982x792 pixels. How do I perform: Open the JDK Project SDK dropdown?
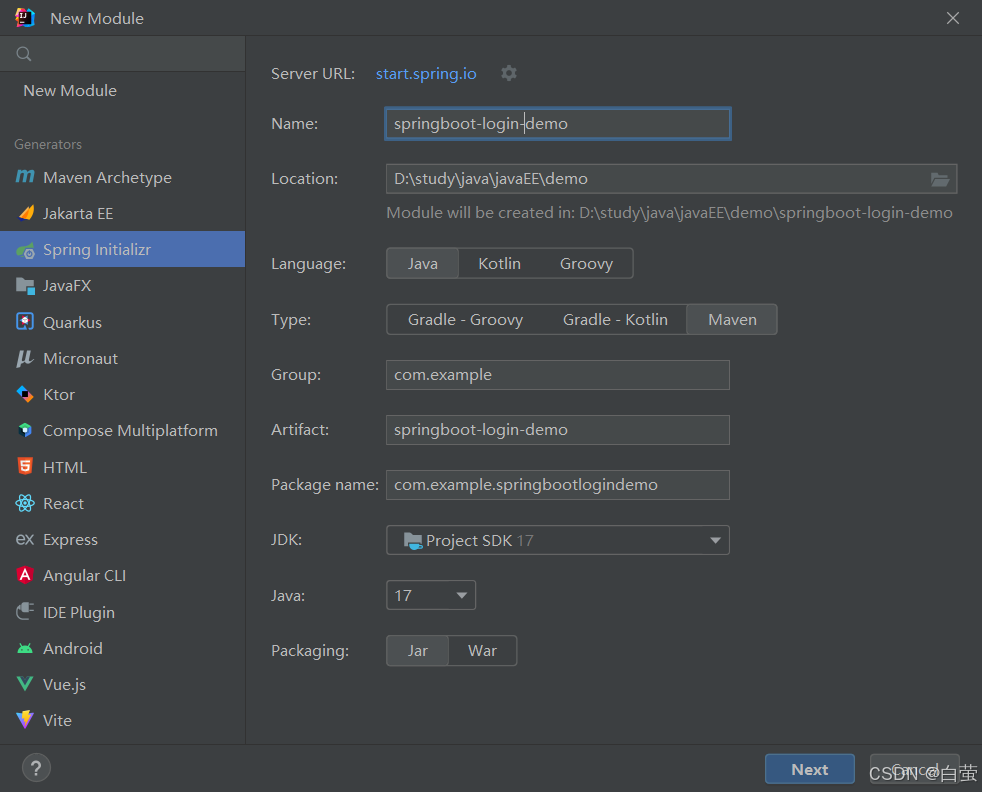pyautogui.click(x=557, y=540)
